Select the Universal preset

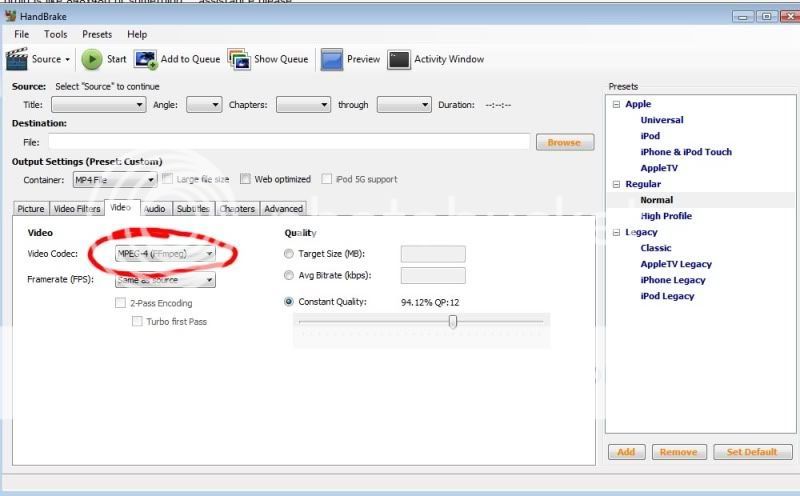click(662, 120)
